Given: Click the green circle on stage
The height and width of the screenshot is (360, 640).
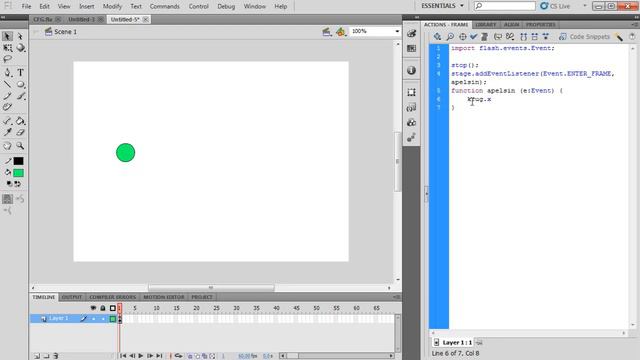Looking at the screenshot, I should pos(126,153).
